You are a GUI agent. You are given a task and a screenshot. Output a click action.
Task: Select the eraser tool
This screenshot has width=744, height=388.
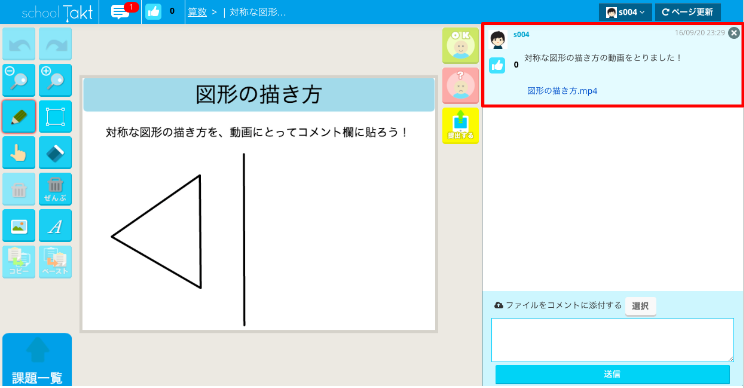tap(55, 153)
